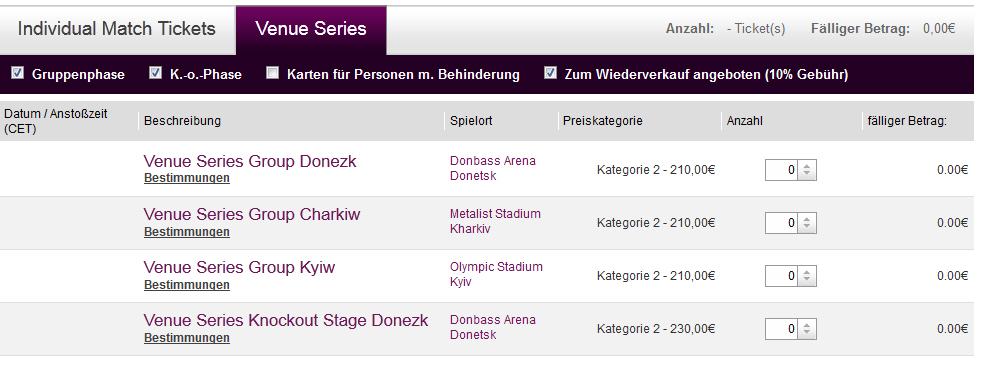
Task: Toggle the Gruppenphase checkbox
Action: 18,73
